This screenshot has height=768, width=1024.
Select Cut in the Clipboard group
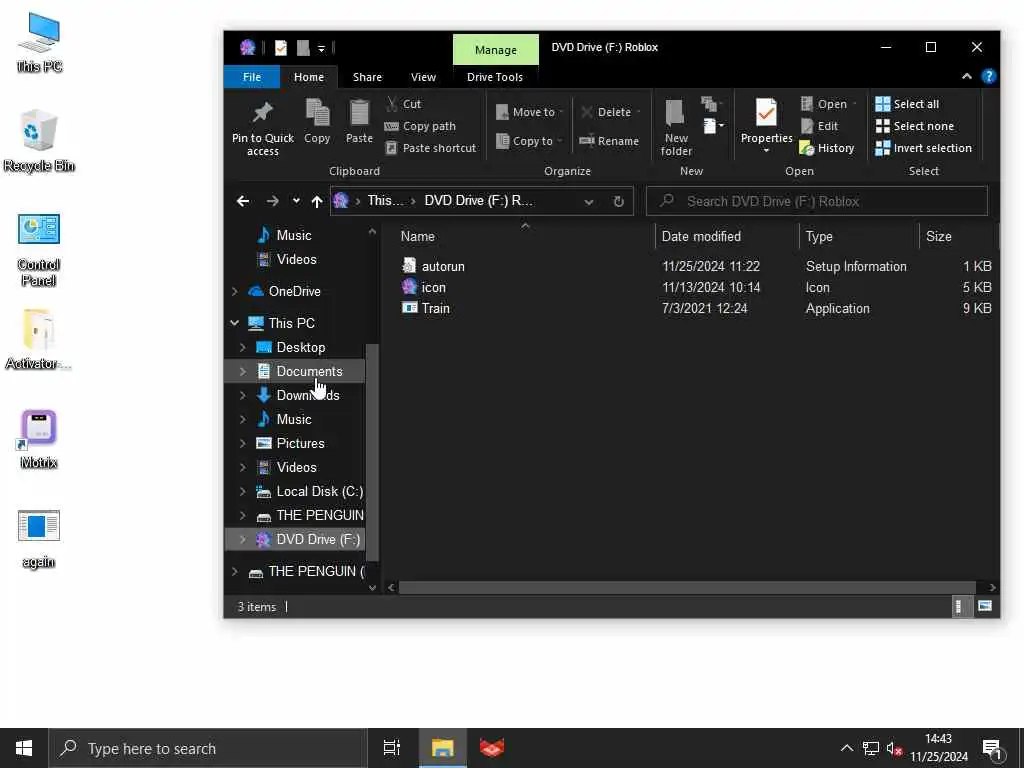[x=404, y=104]
